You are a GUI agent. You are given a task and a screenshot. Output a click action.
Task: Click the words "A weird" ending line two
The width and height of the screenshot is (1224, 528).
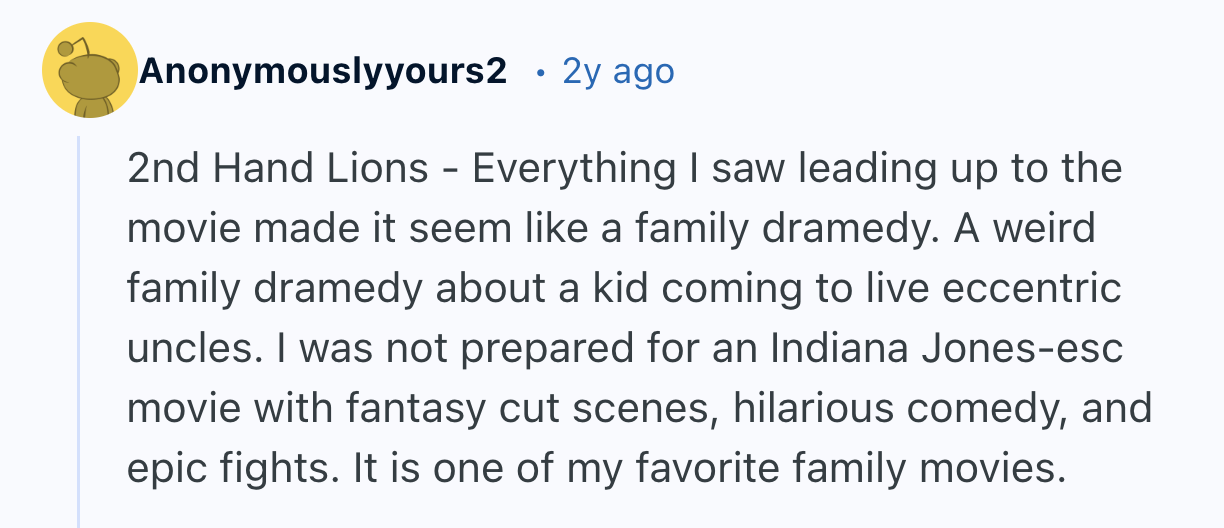click(1025, 228)
